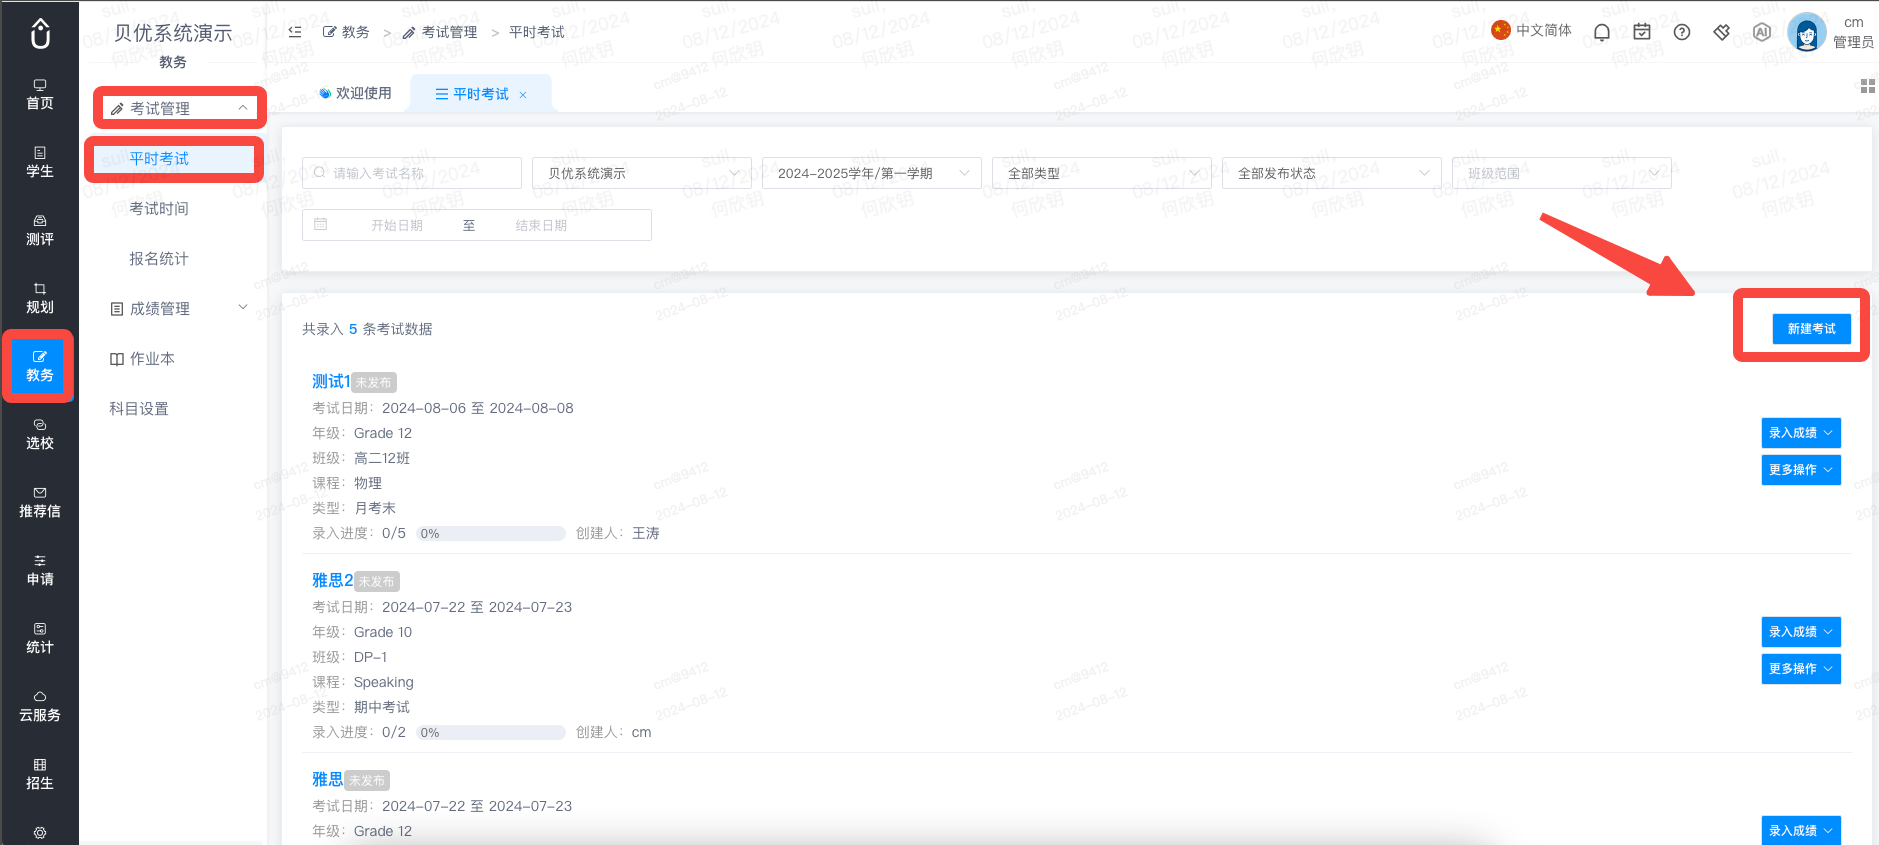Viewport: 1879px width, 845px height.
Task: Open the 全部发布状态 dropdown
Action: pos(1331,173)
